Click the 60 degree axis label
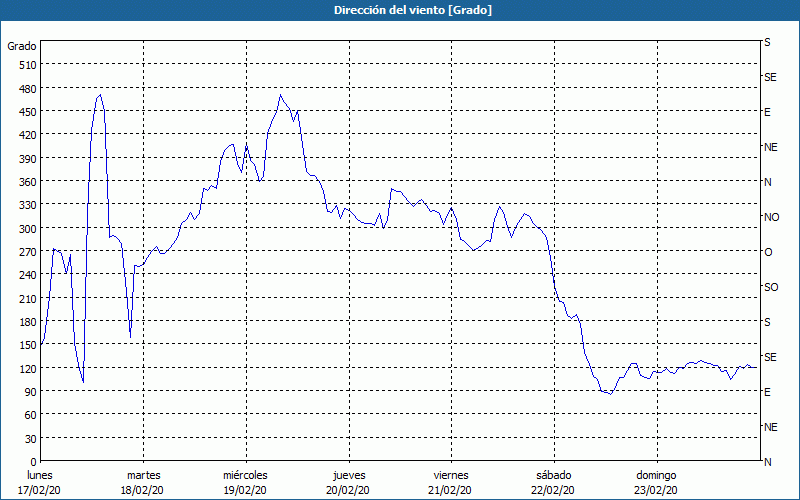 click(x=31, y=416)
